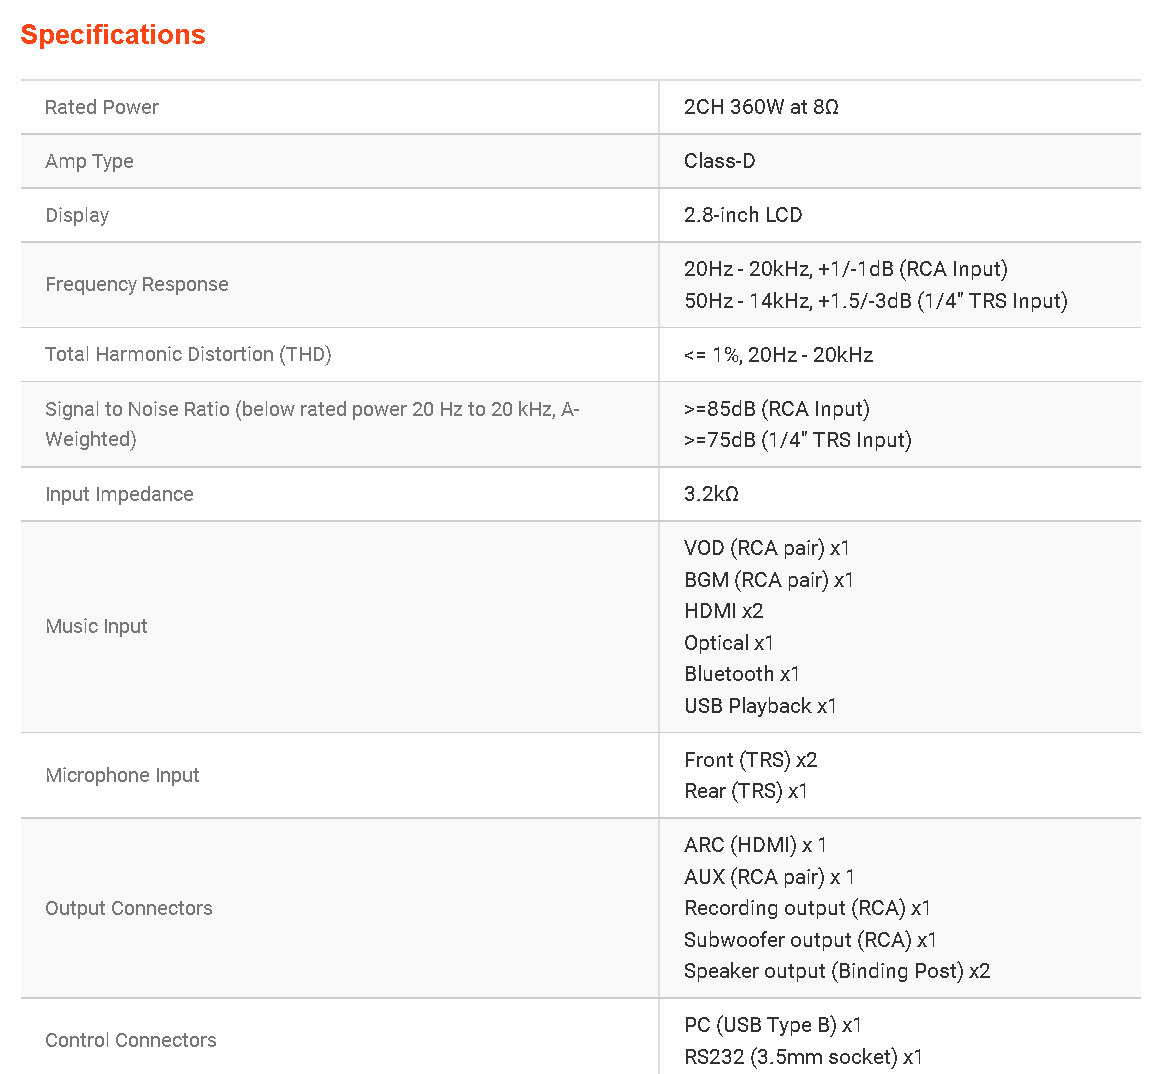The image size is (1158, 1074).
Task: Click the RS232 (3.5mm socket) x1 entry
Action: pos(803,1057)
